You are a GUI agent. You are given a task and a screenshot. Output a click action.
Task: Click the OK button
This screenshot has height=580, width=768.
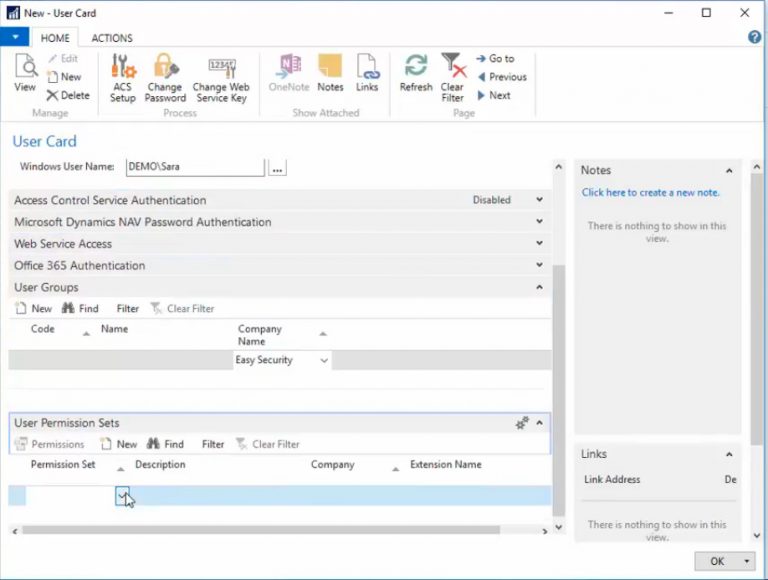point(717,561)
